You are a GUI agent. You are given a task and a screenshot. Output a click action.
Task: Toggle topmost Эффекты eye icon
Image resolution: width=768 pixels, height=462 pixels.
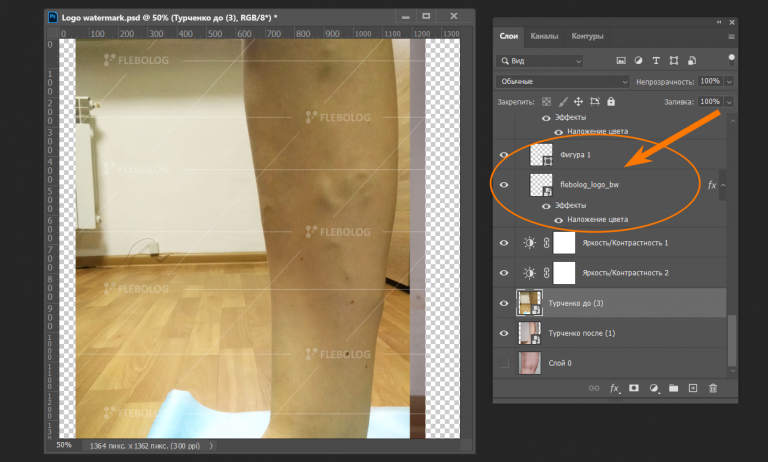click(x=546, y=118)
